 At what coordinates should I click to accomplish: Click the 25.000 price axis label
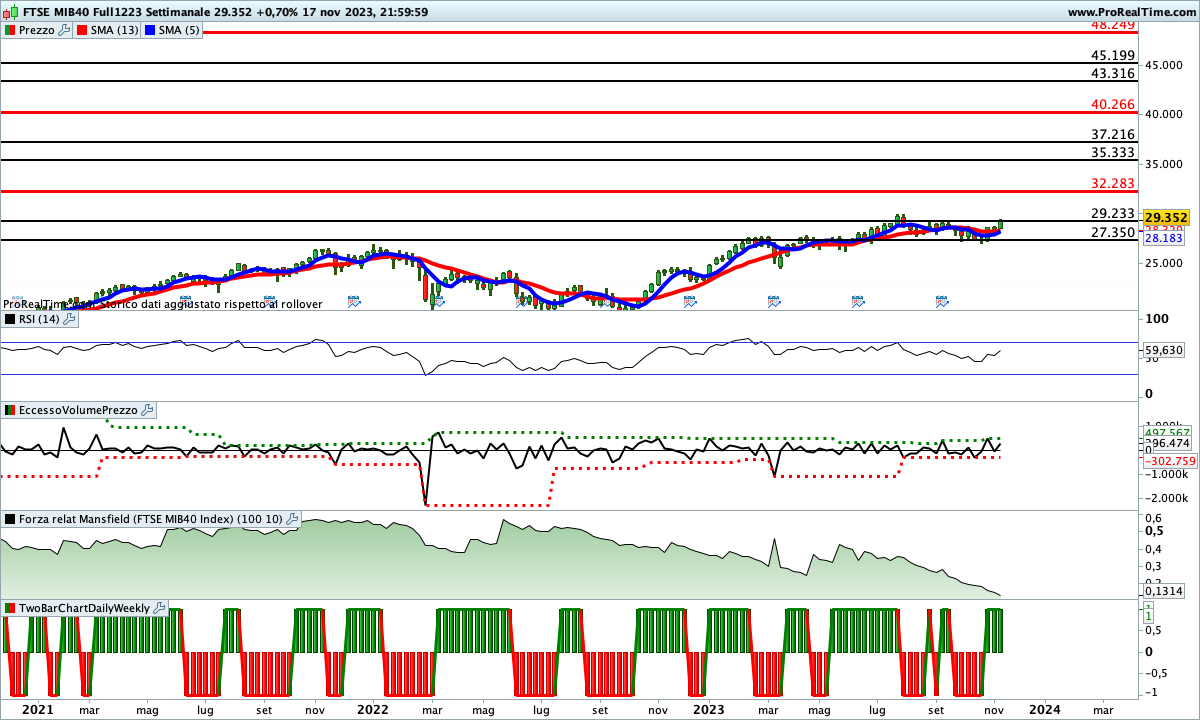pyautogui.click(x=1166, y=263)
